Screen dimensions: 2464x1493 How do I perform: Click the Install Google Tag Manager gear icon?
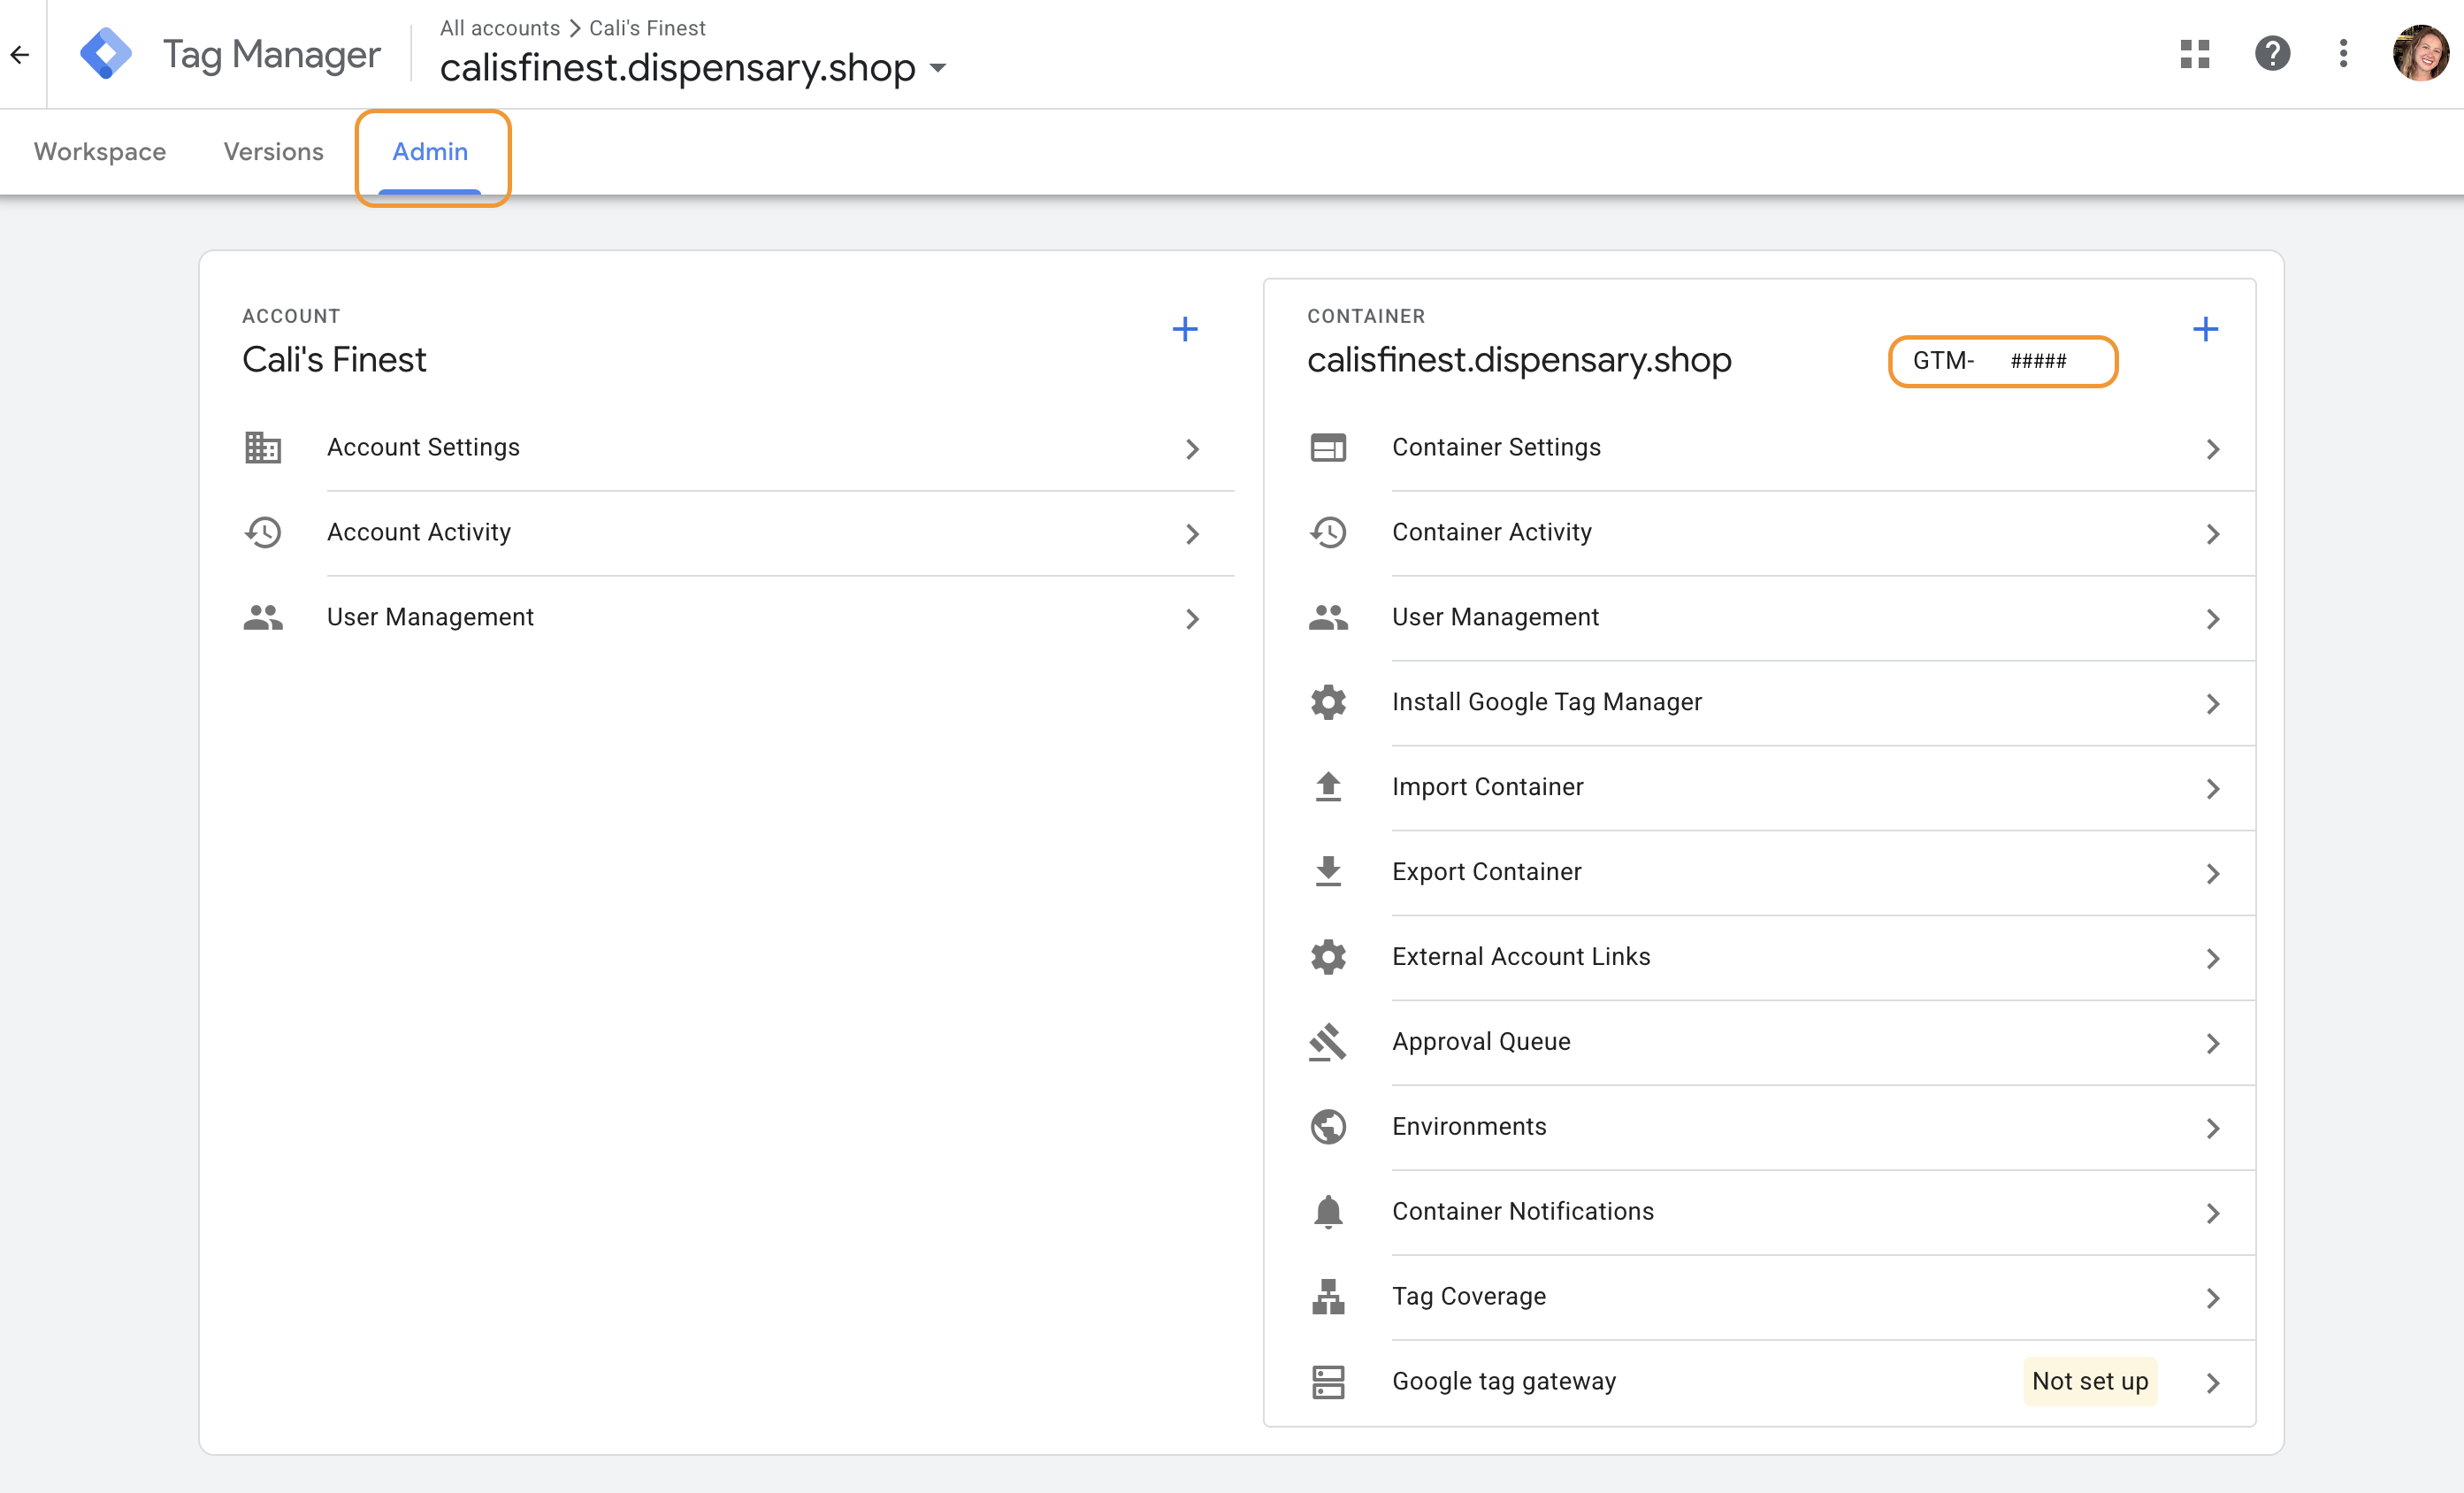tap(1328, 702)
